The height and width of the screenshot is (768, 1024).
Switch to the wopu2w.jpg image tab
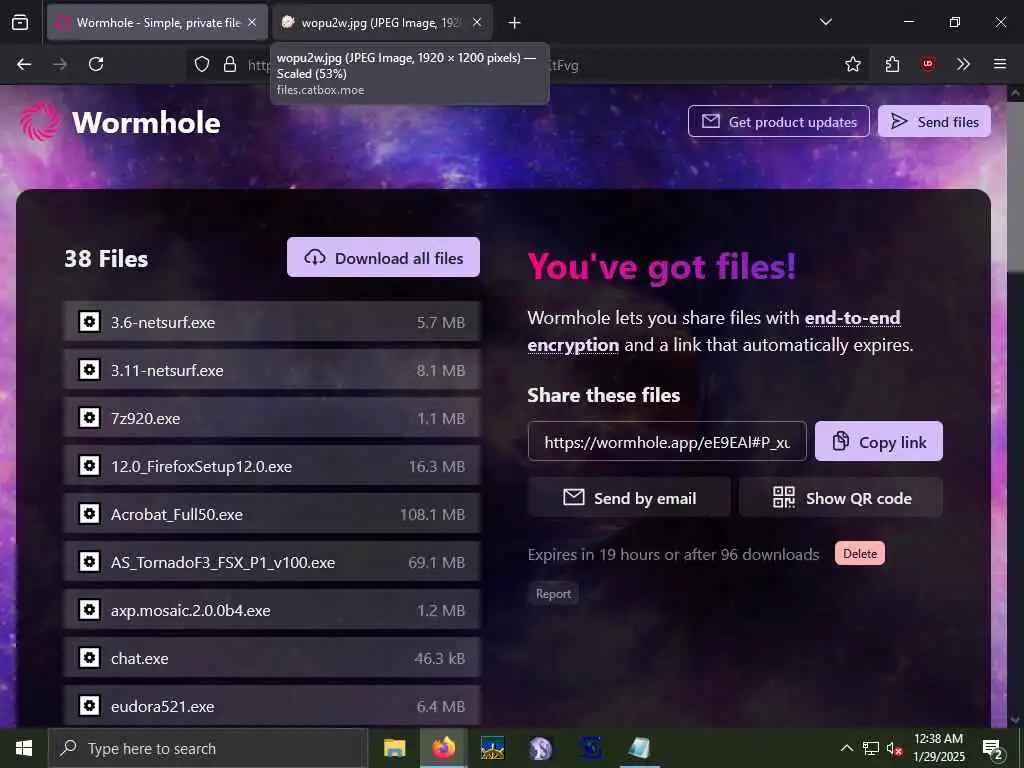tap(382, 23)
